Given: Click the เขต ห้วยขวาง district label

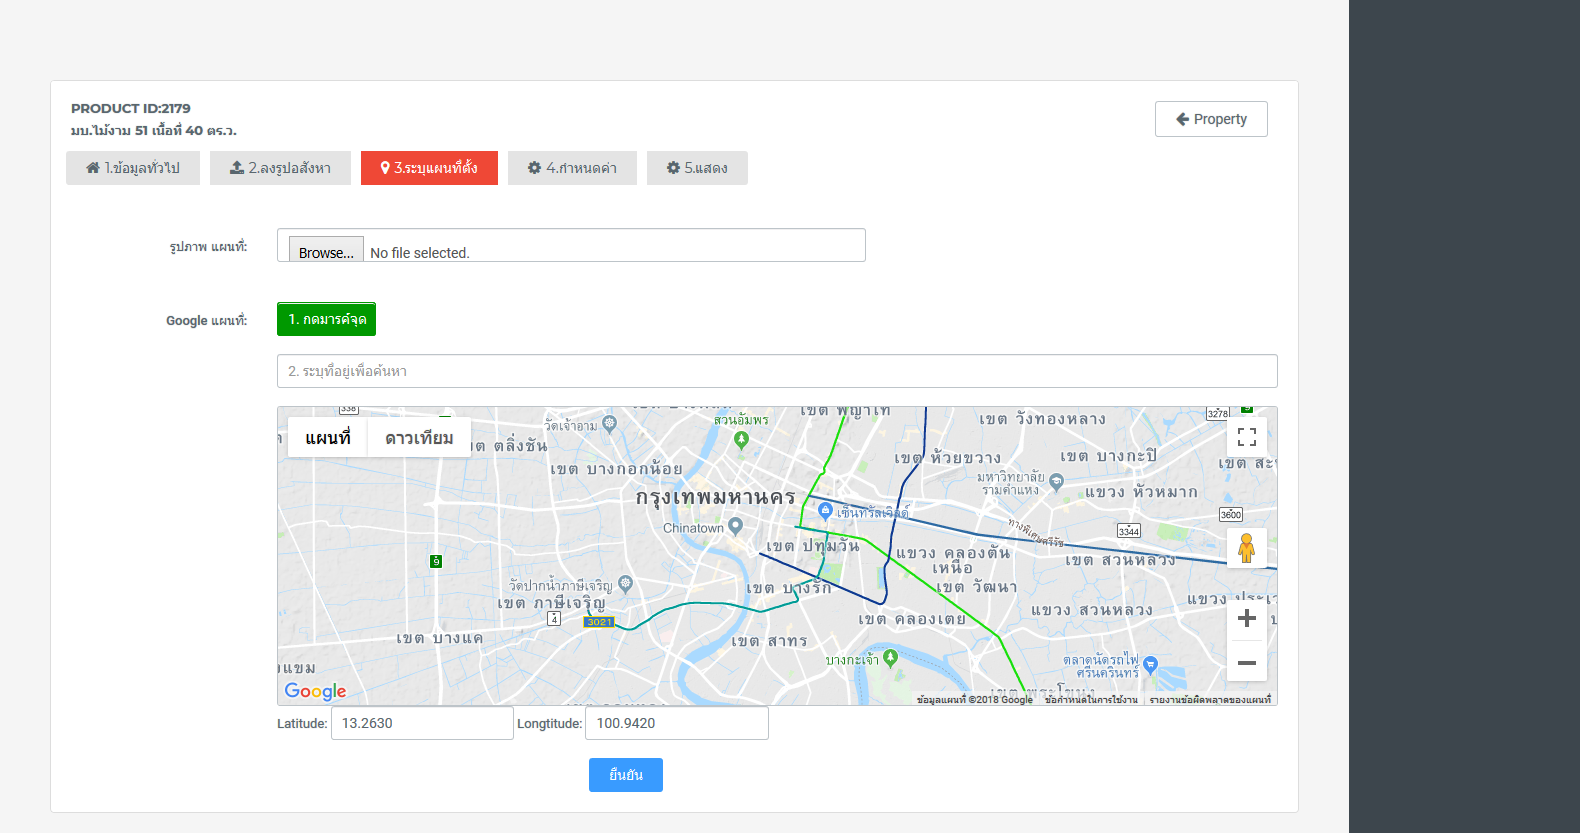Looking at the screenshot, I should tap(948, 458).
